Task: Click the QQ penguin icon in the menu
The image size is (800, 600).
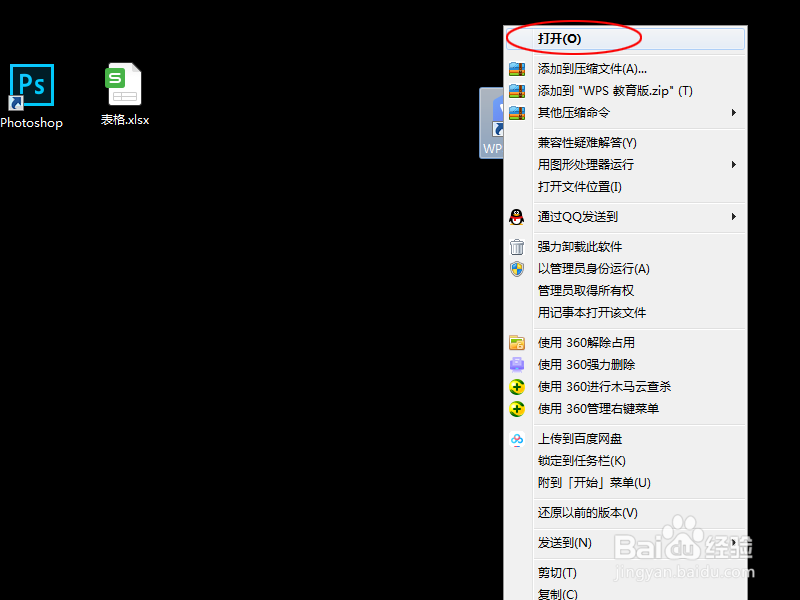Action: pyautogui.click(x=517, y=217)
